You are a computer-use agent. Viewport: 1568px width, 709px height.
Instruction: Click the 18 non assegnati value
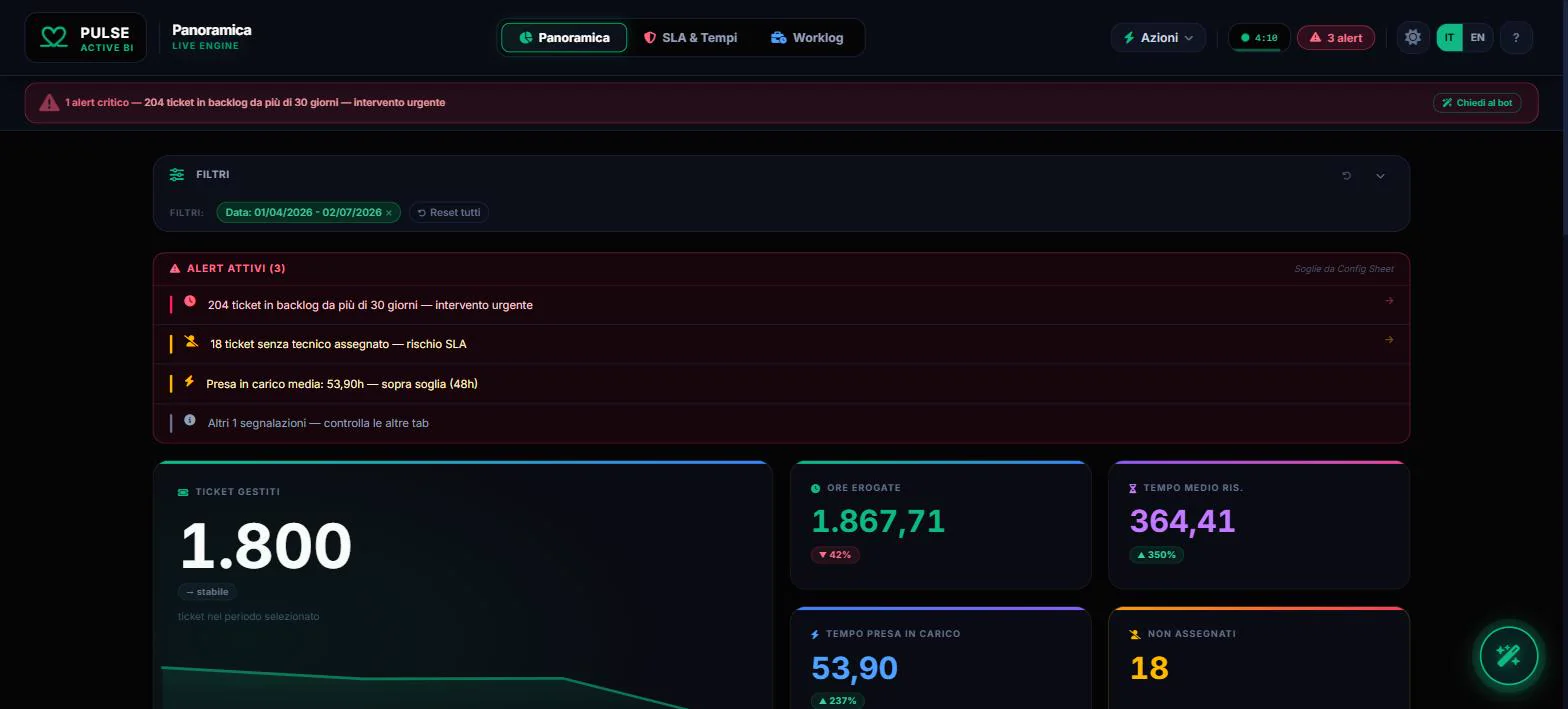[1149, 667]
